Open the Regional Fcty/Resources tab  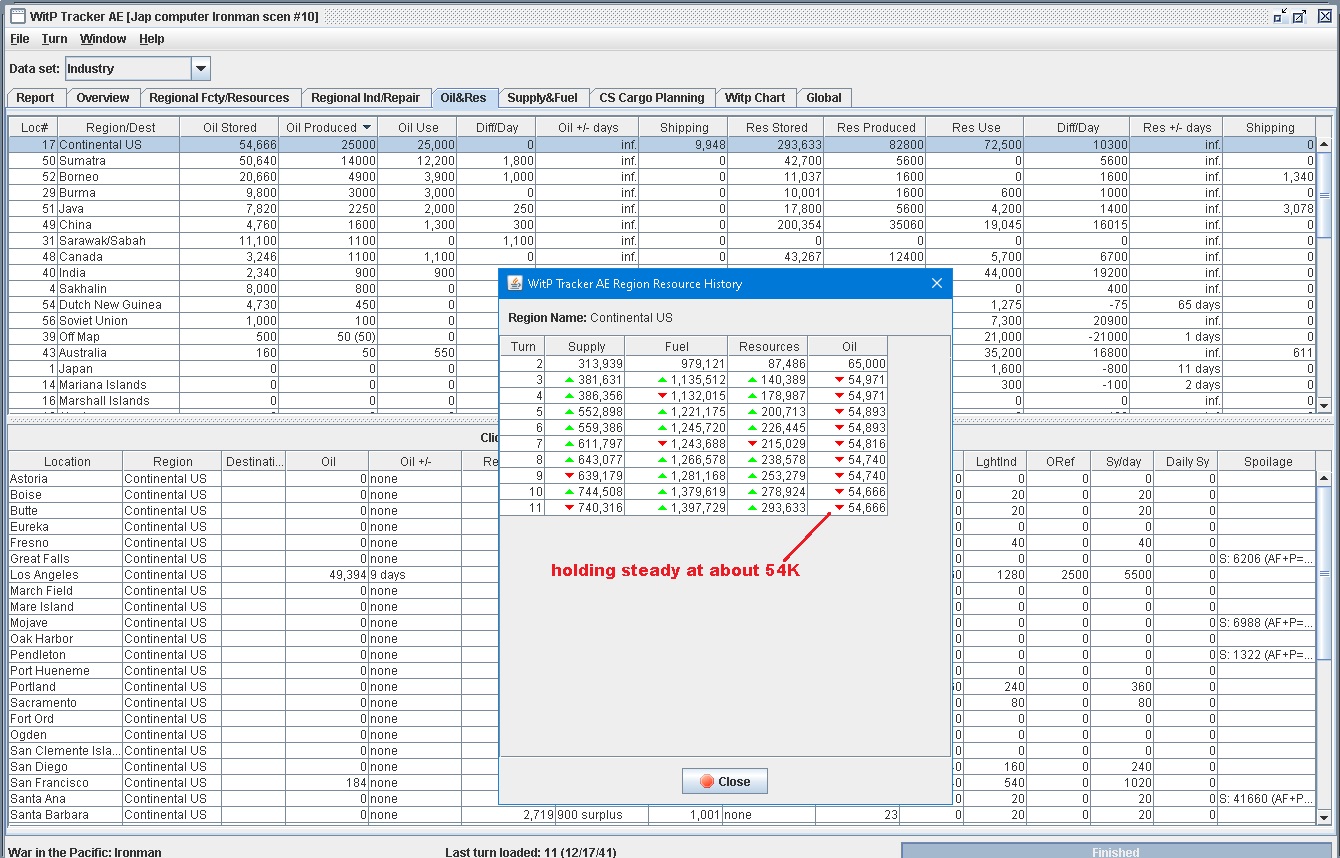(x=219, y=98)
